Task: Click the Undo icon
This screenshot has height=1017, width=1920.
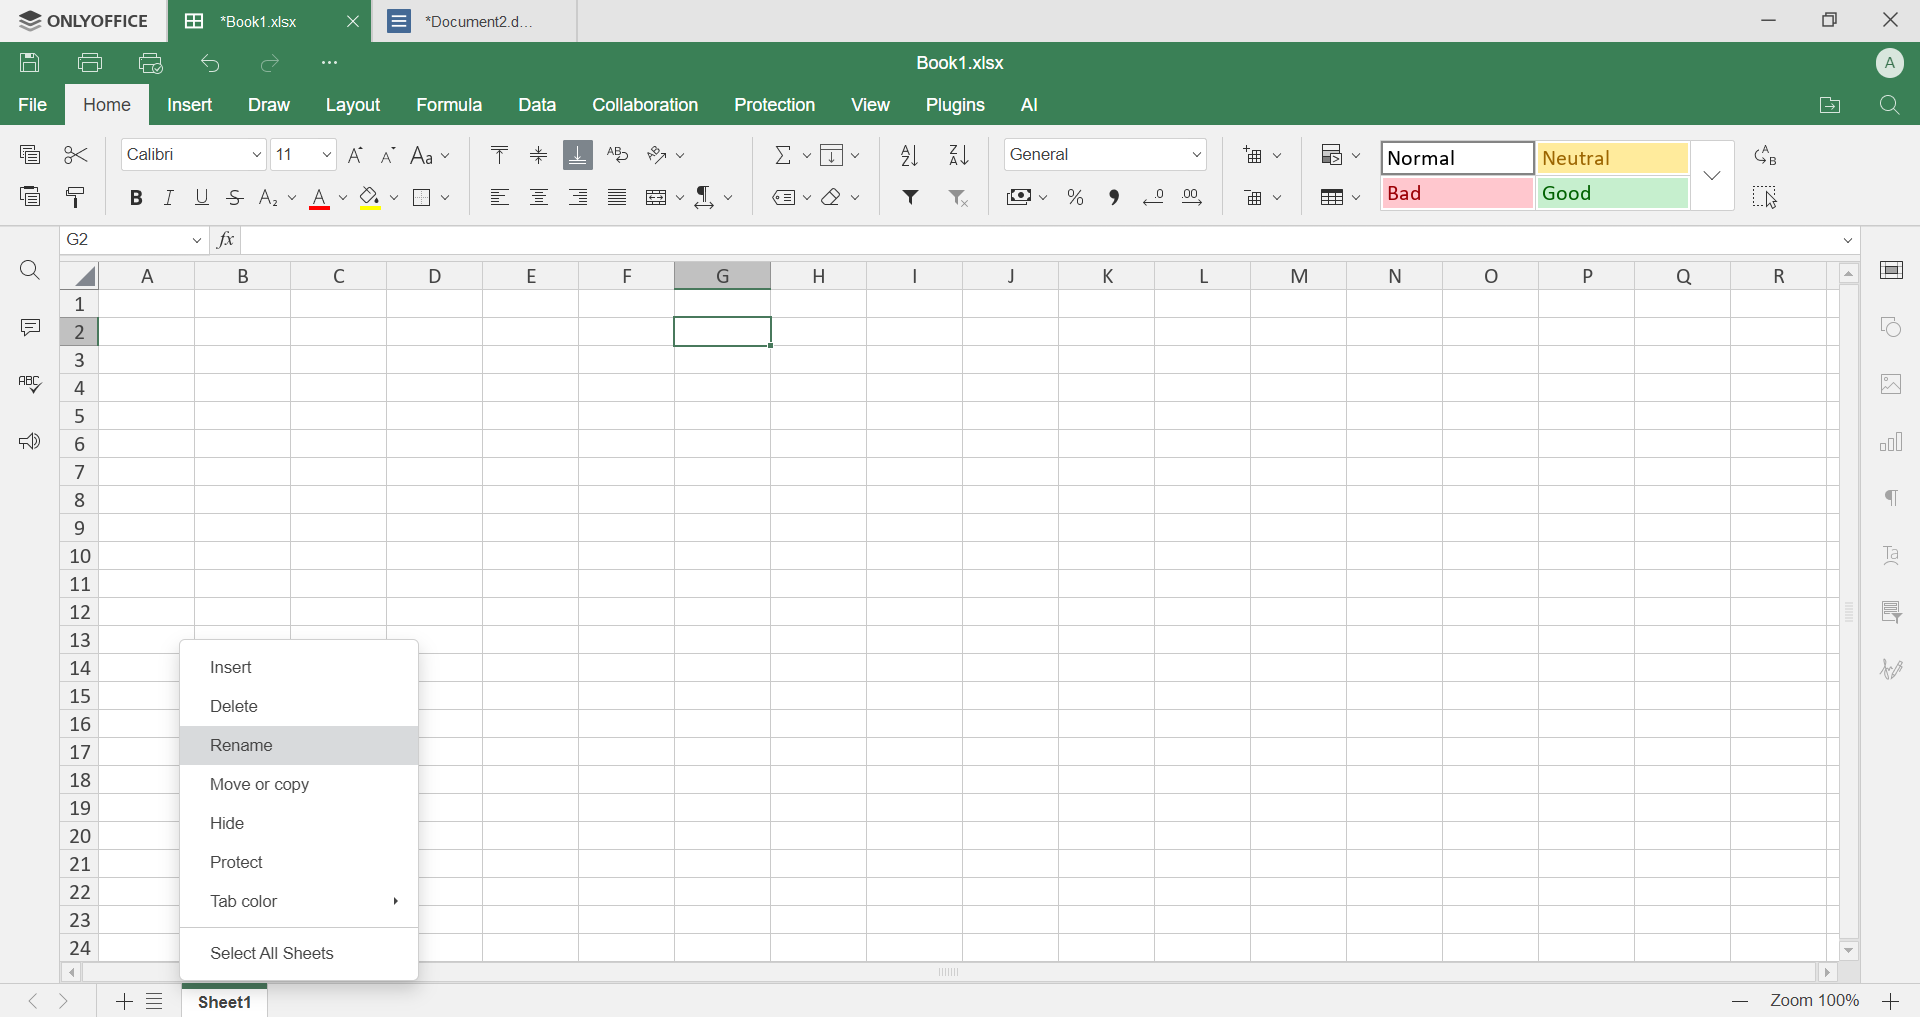Action: pyautogui.click(x=210, y=62)
